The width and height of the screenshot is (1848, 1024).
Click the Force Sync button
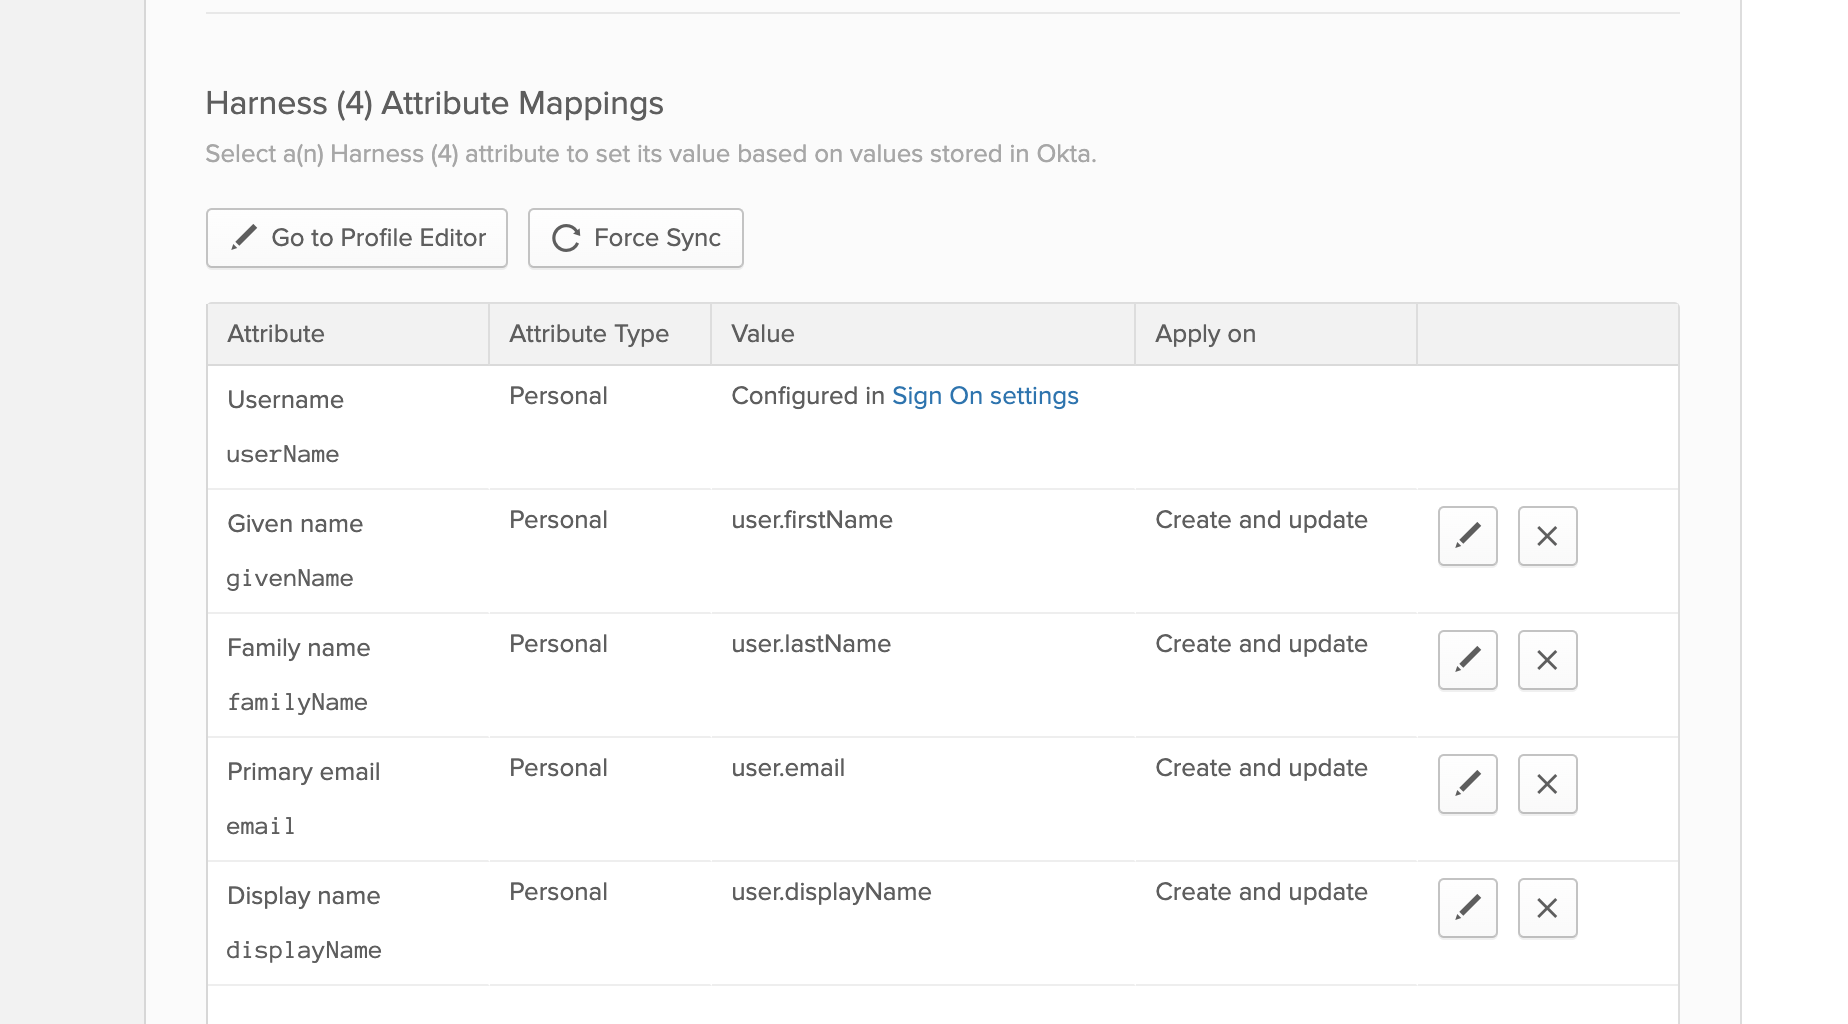pyautogui.click(x=636, y=238)
